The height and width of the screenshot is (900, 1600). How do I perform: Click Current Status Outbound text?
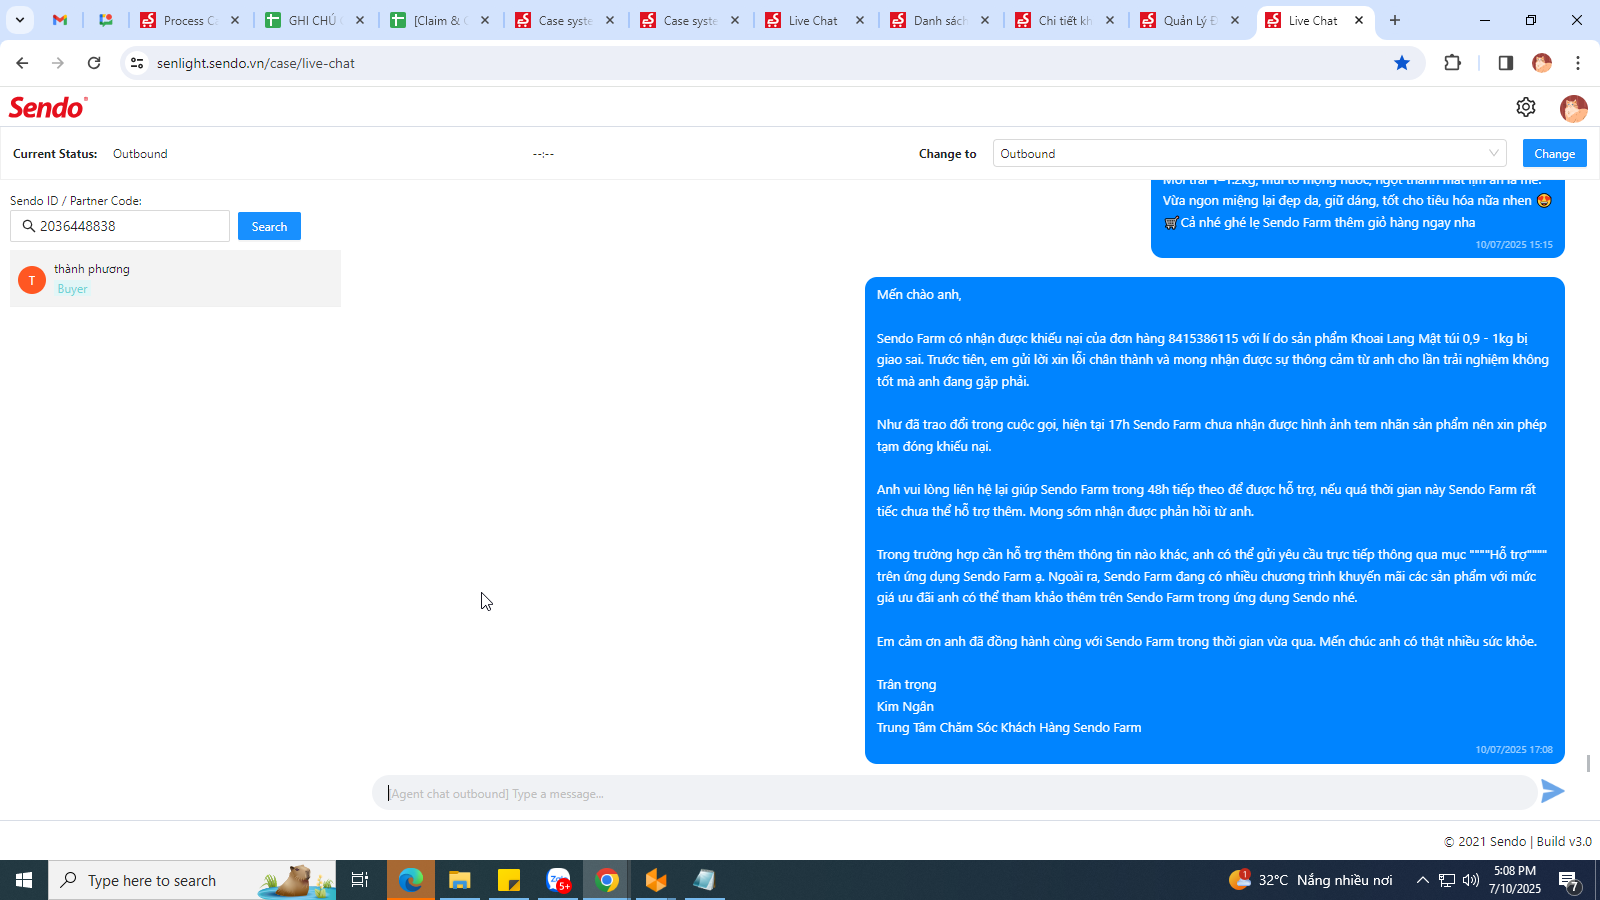click(140, 154)
